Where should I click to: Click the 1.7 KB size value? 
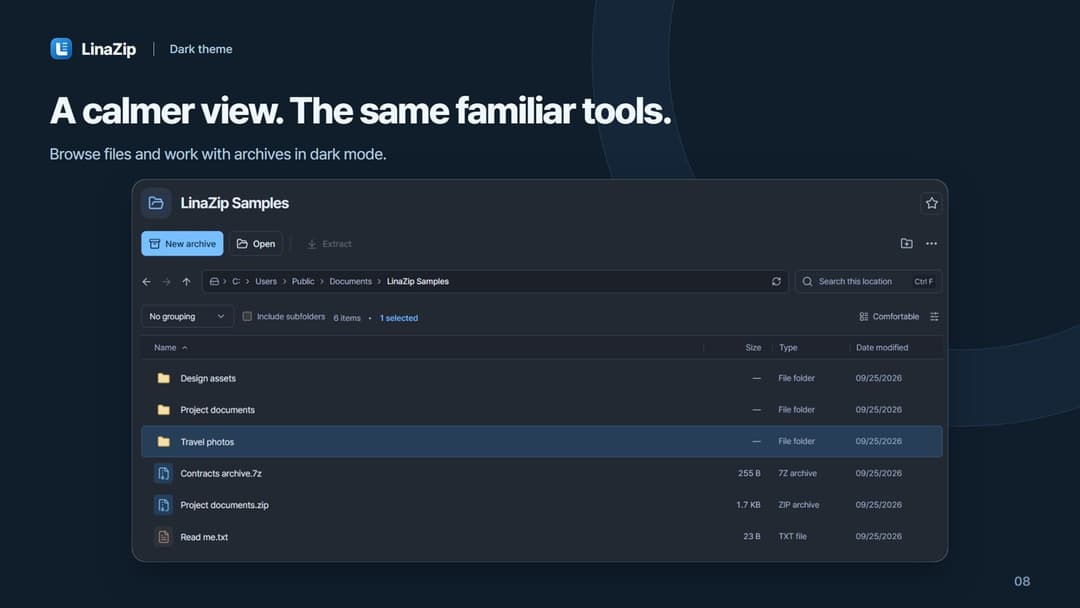click(x=748, y=505)
